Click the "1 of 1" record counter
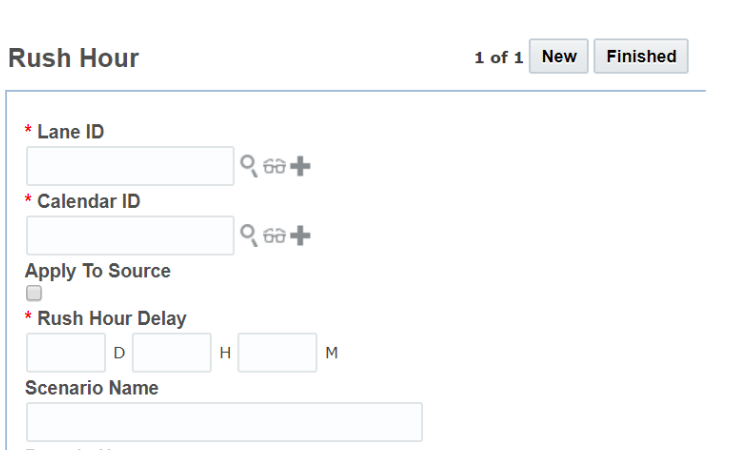The image size is (729, 450). 498,58
